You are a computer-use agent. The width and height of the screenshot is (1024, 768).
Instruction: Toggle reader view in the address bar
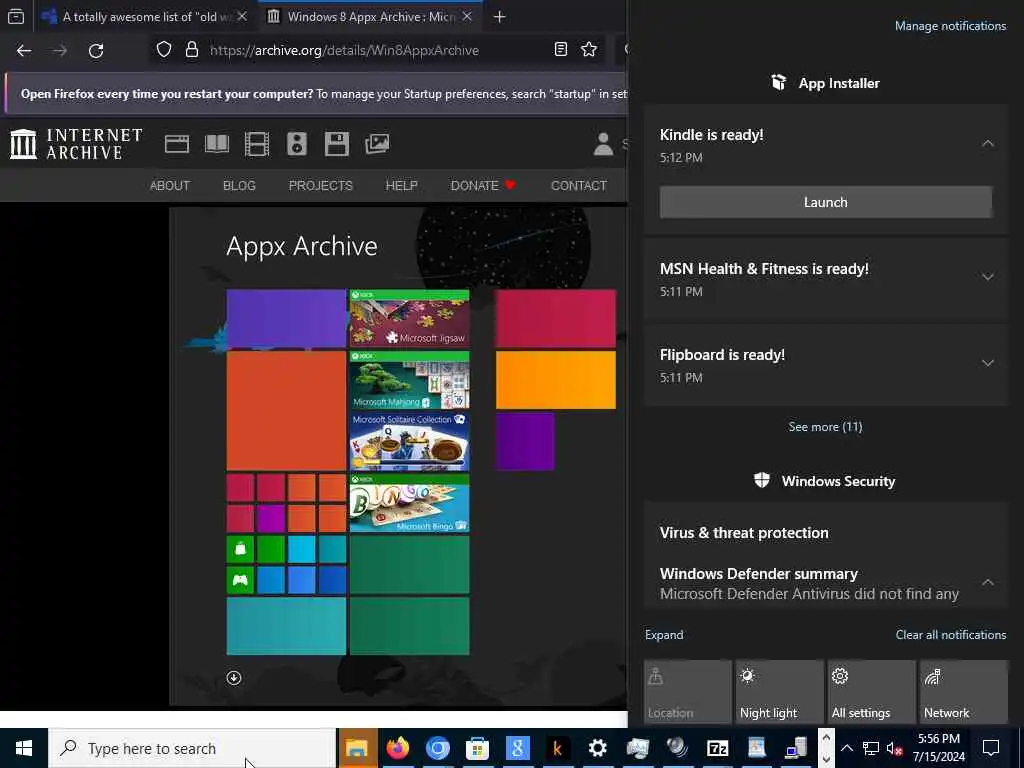560,50
